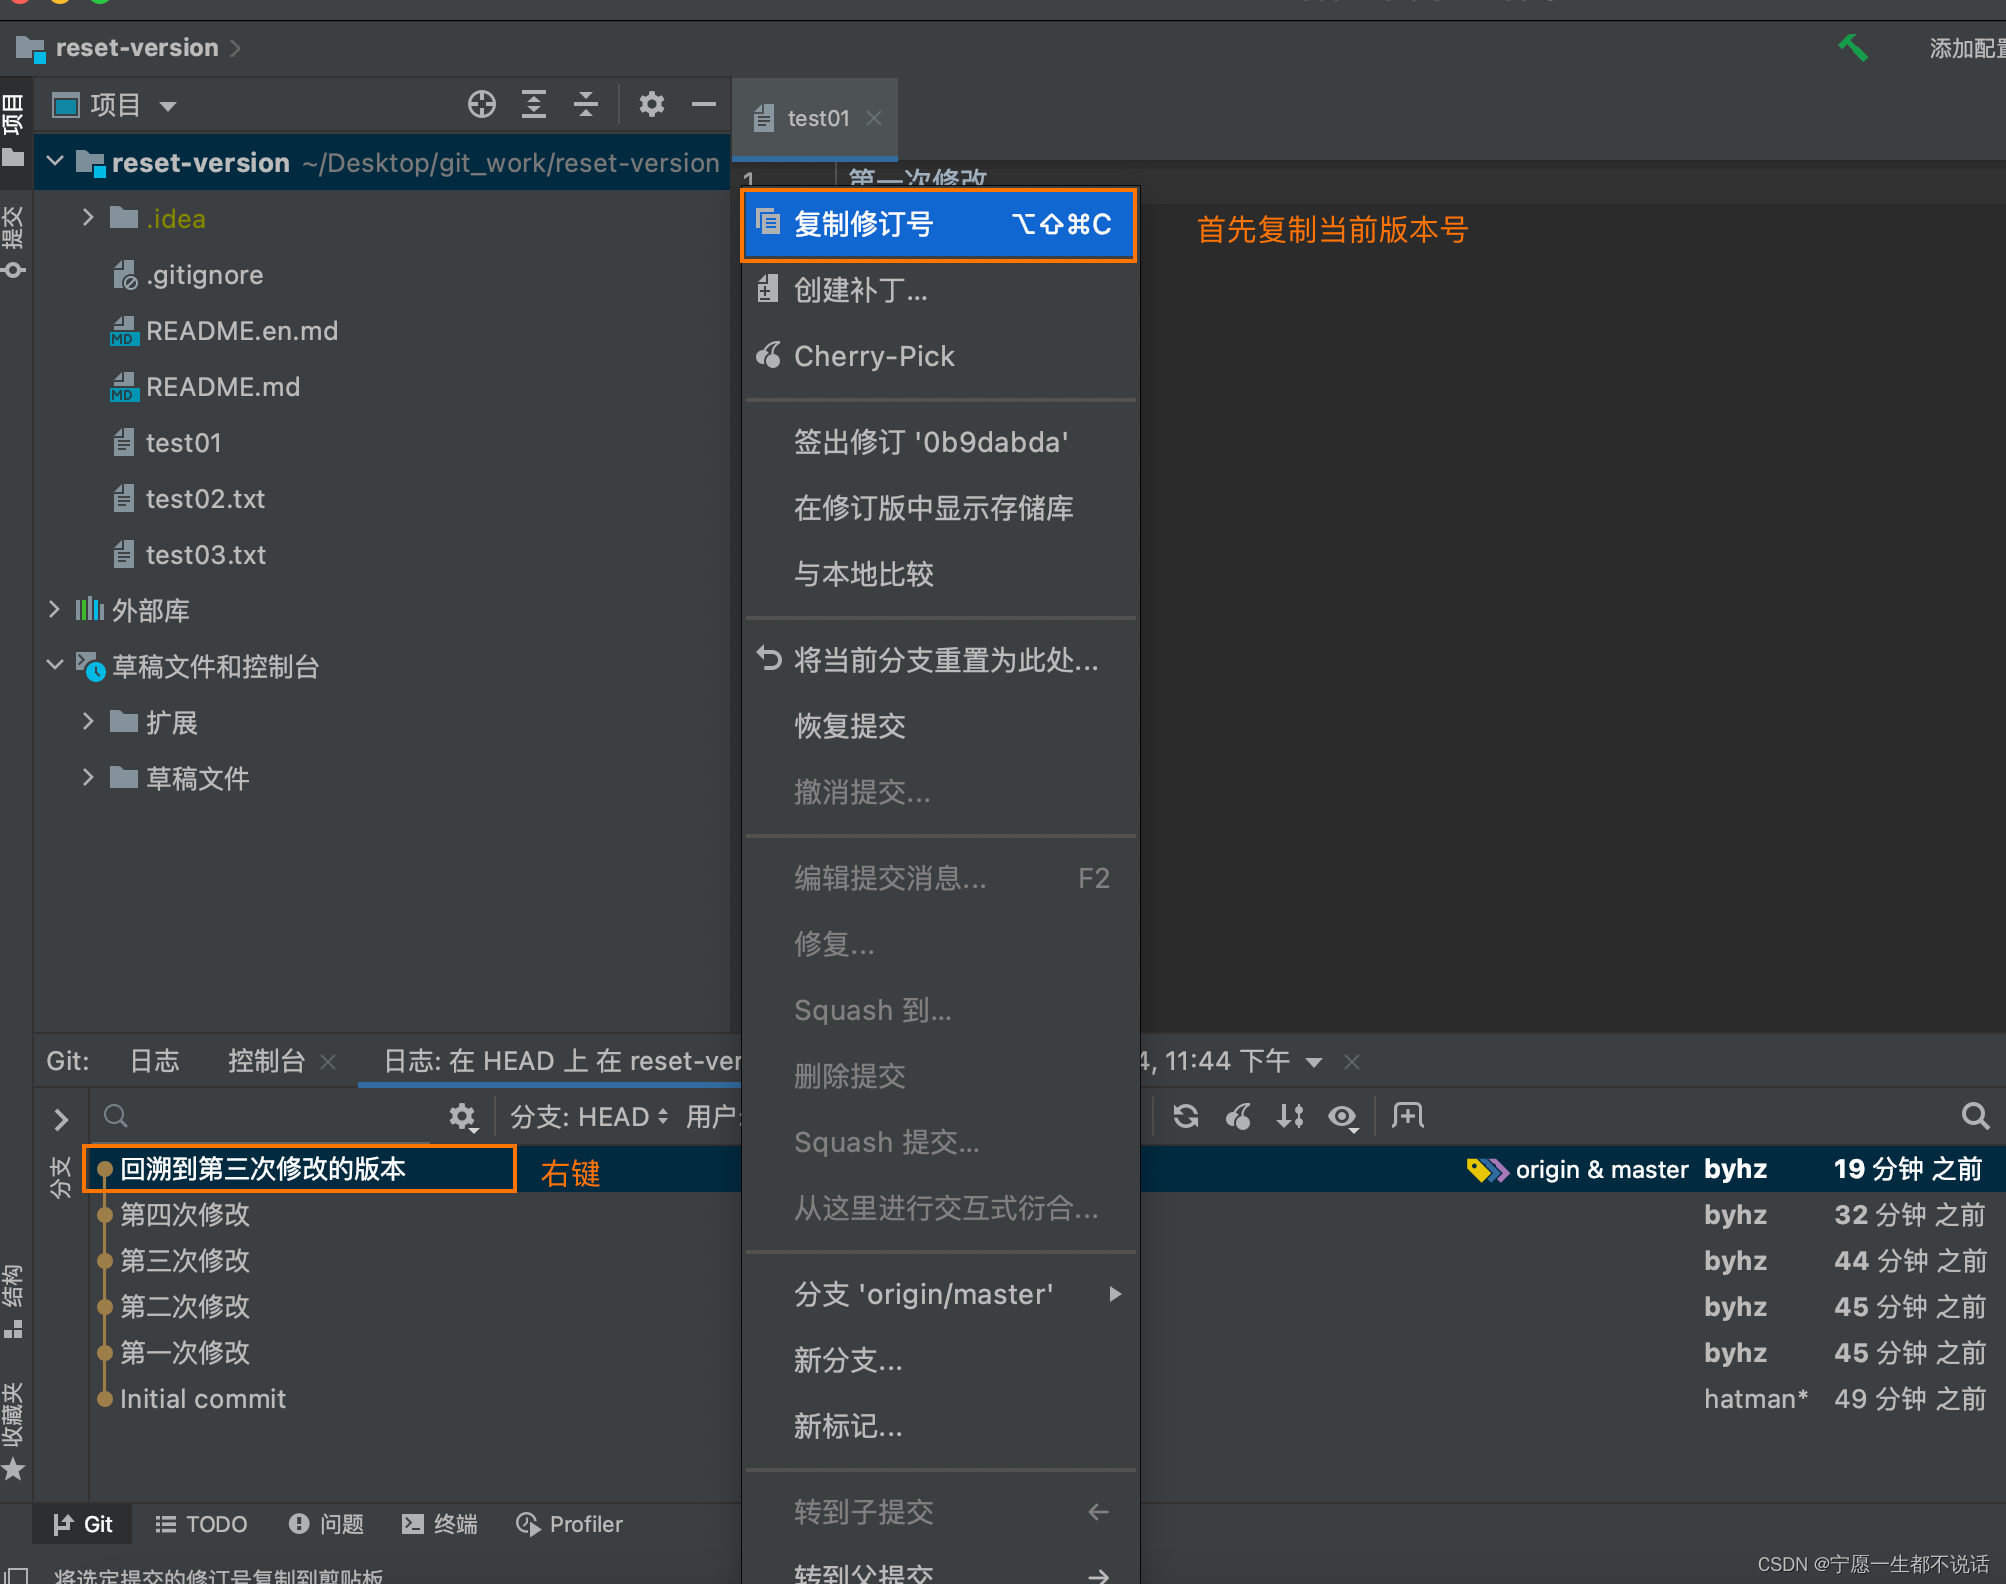Open branch 'origin/master' submenu

[x=939, y=1294]
